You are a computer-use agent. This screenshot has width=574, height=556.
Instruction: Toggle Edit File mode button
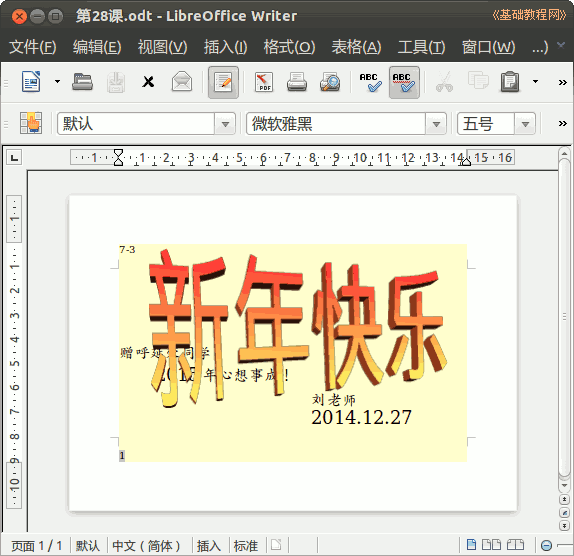click(x=223, y=82)
